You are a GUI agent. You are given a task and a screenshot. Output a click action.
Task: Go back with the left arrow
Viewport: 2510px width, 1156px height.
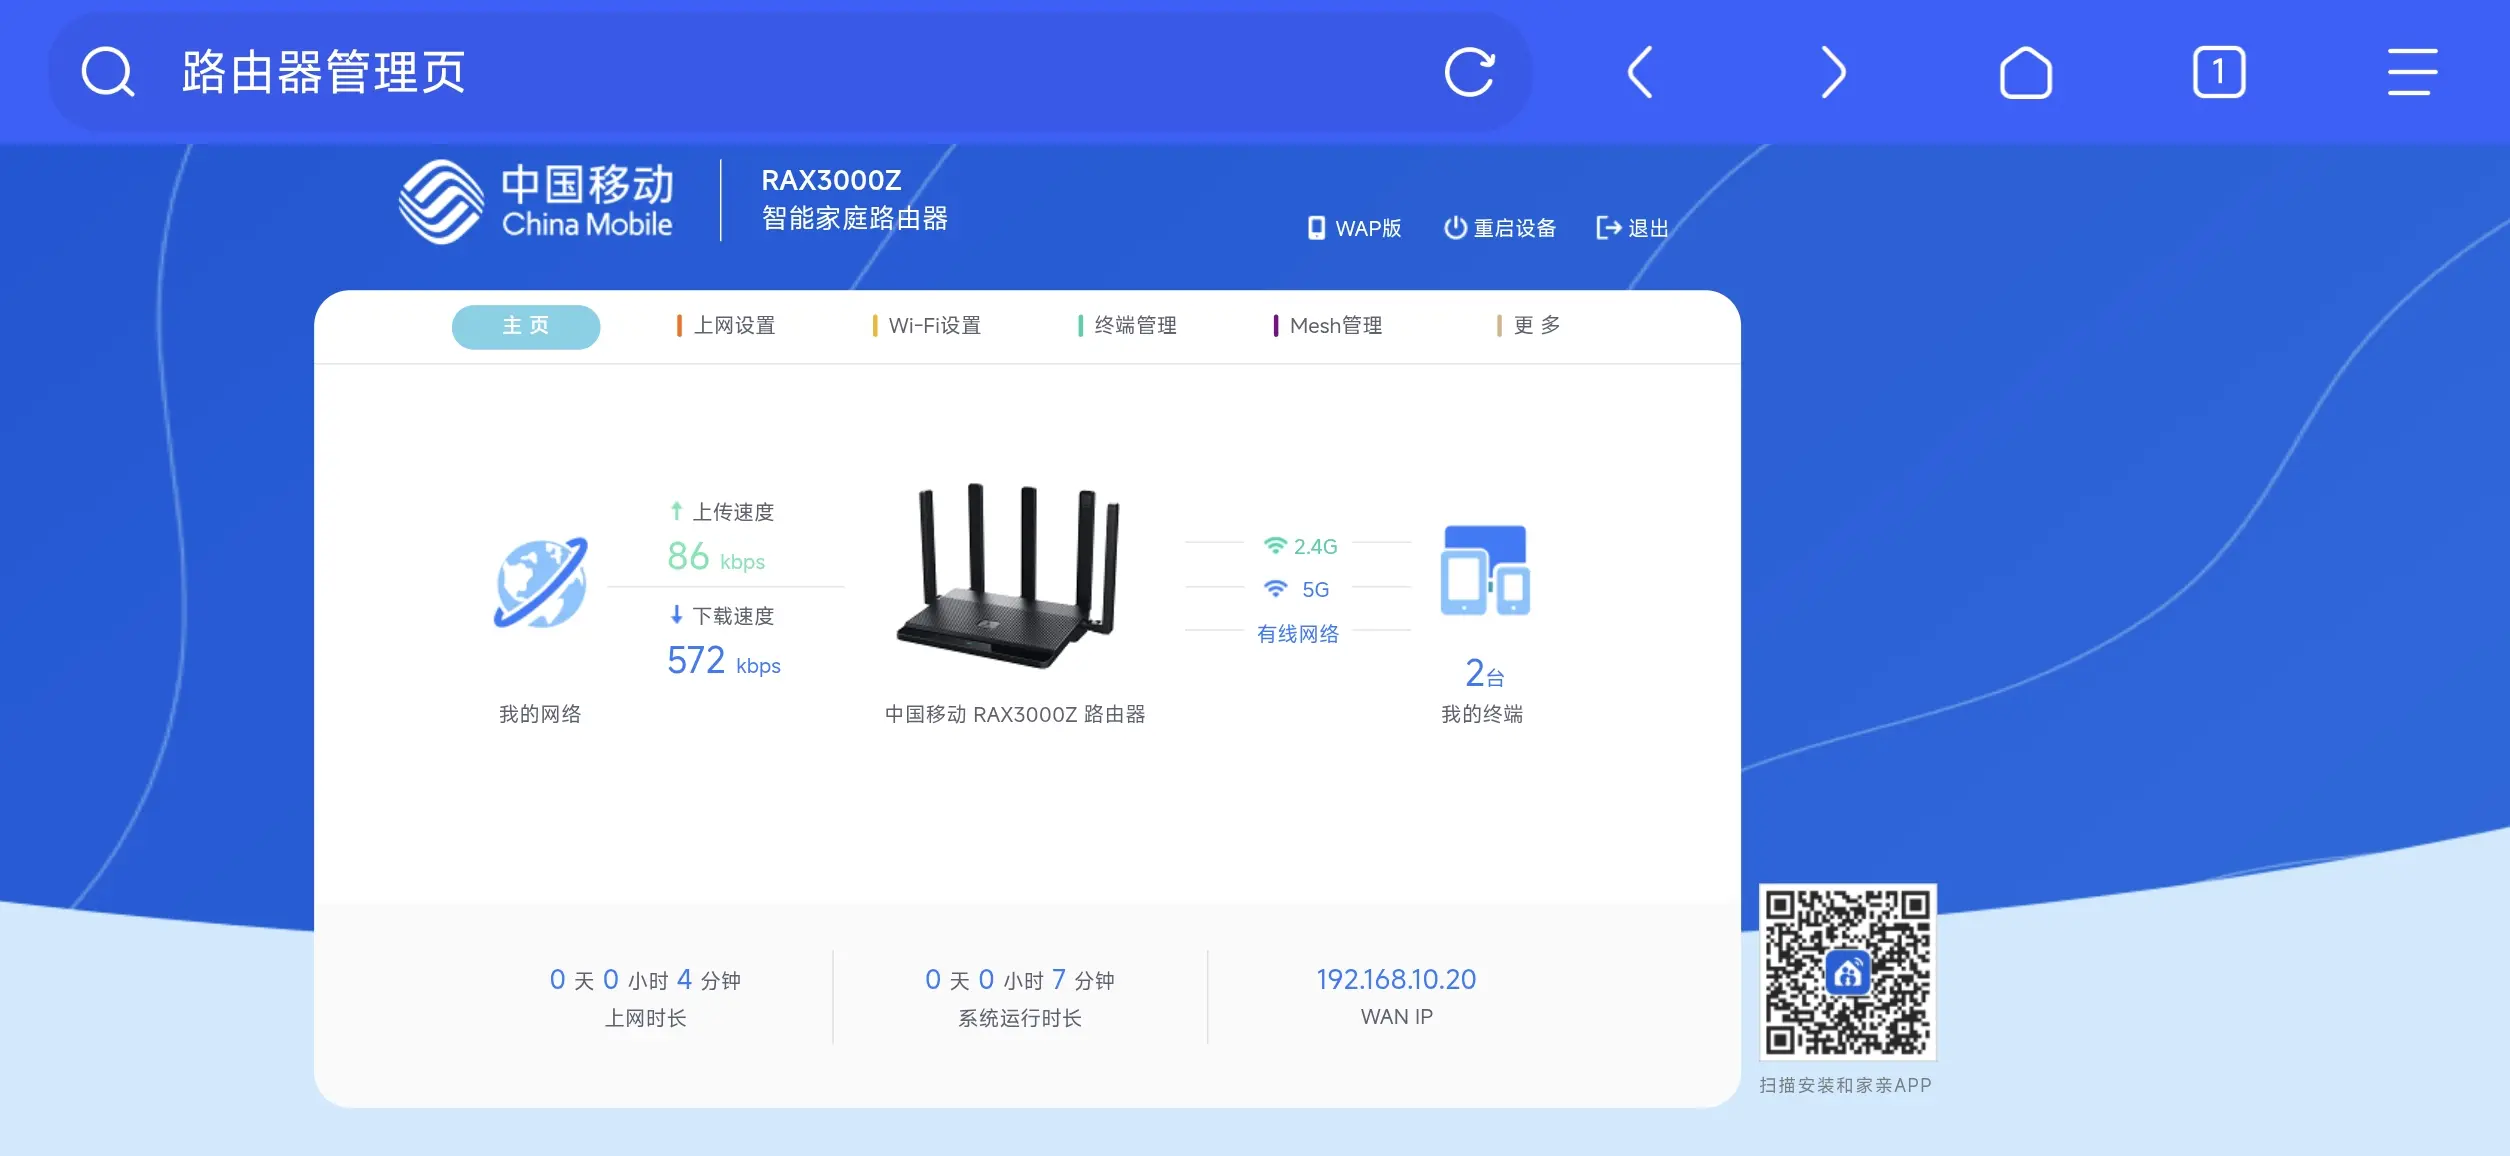[x=1640, y=72]
